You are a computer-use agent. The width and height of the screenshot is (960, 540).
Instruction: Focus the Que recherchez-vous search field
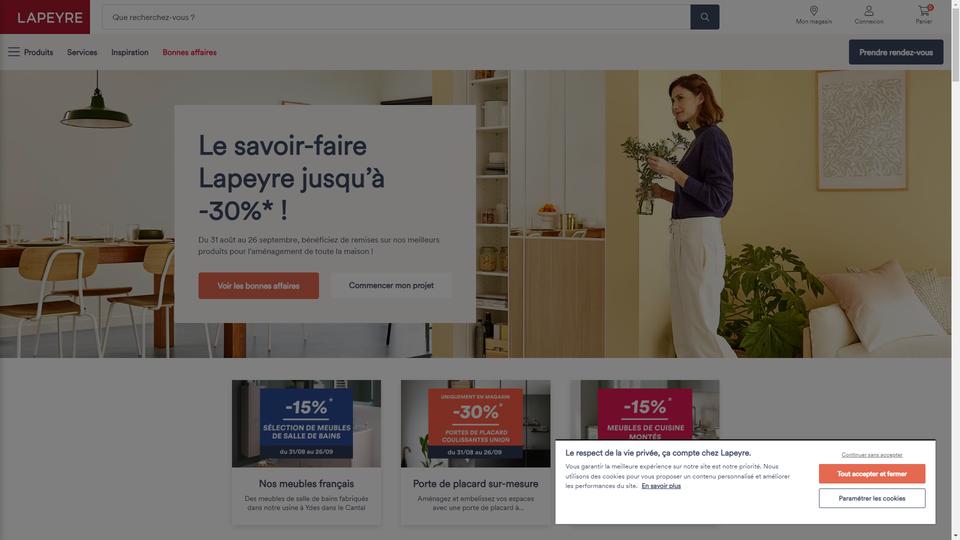click(396, 17)
